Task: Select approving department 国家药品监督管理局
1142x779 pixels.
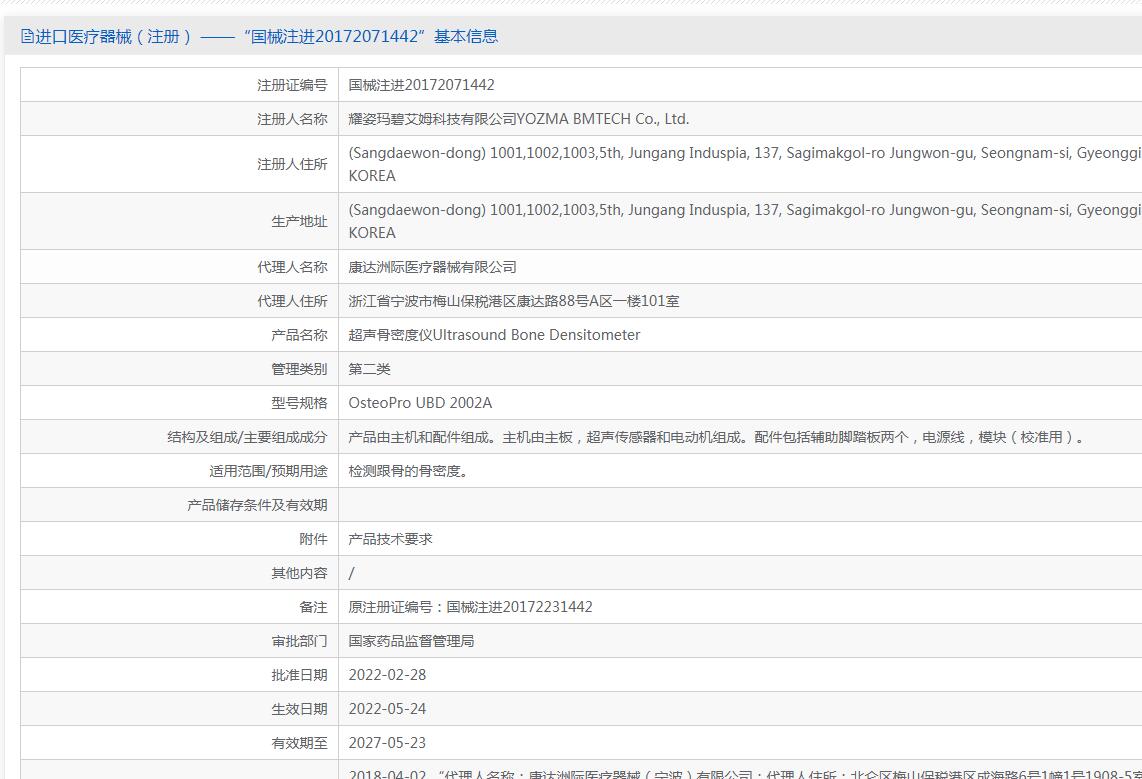Action: click(x=411, y=641)
